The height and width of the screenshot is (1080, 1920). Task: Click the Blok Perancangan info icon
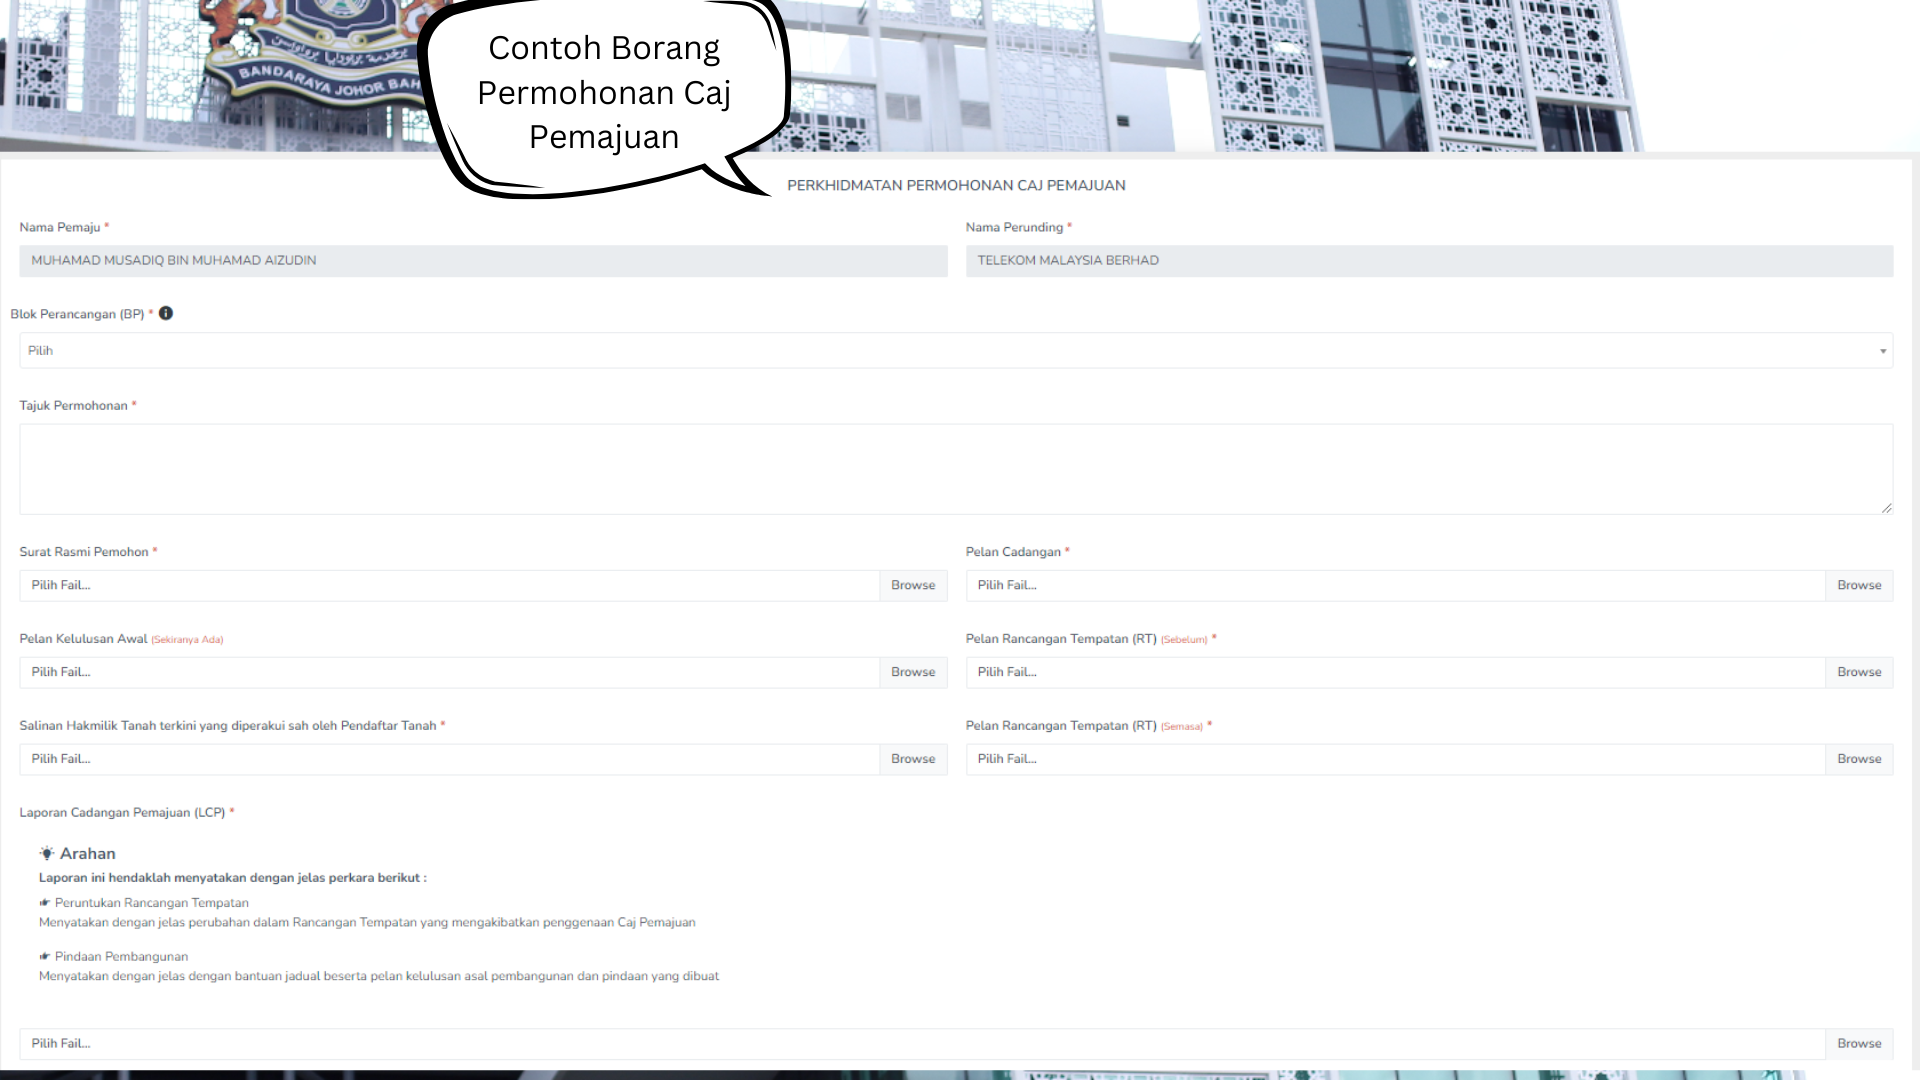(166, 313)
